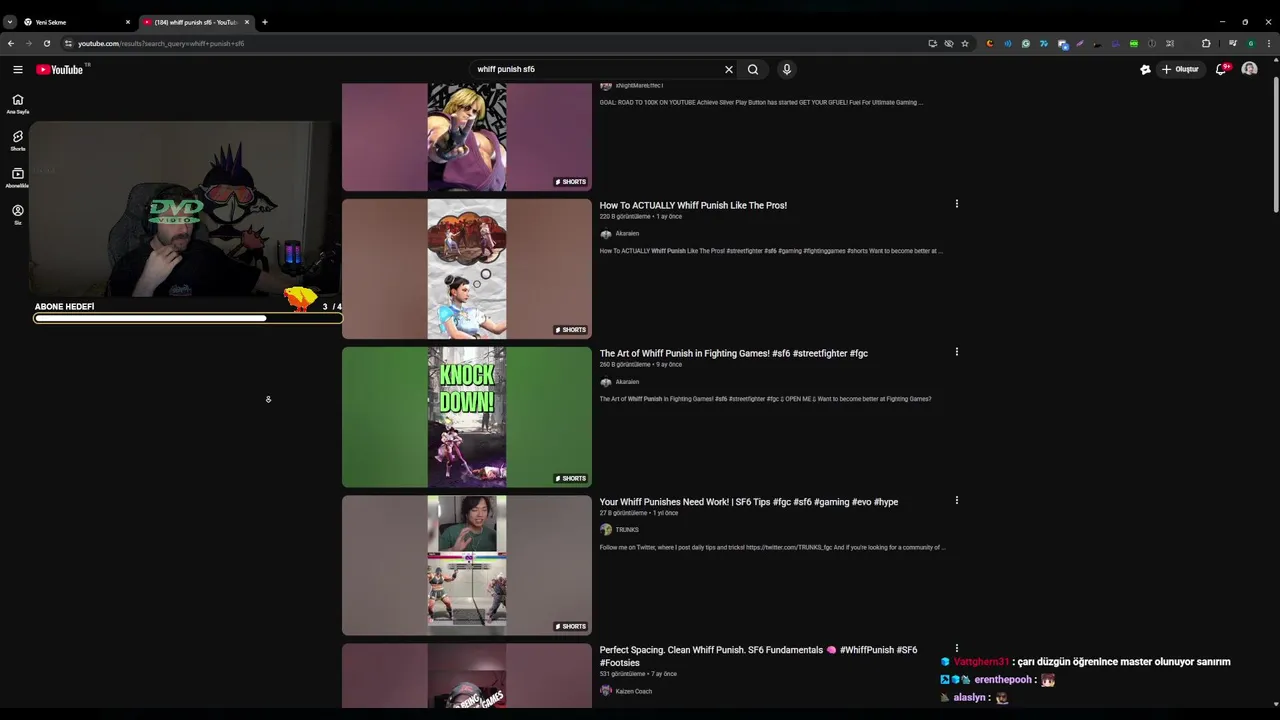Click the '27 B görüntüleme' view count text

(x=624, y=513)
